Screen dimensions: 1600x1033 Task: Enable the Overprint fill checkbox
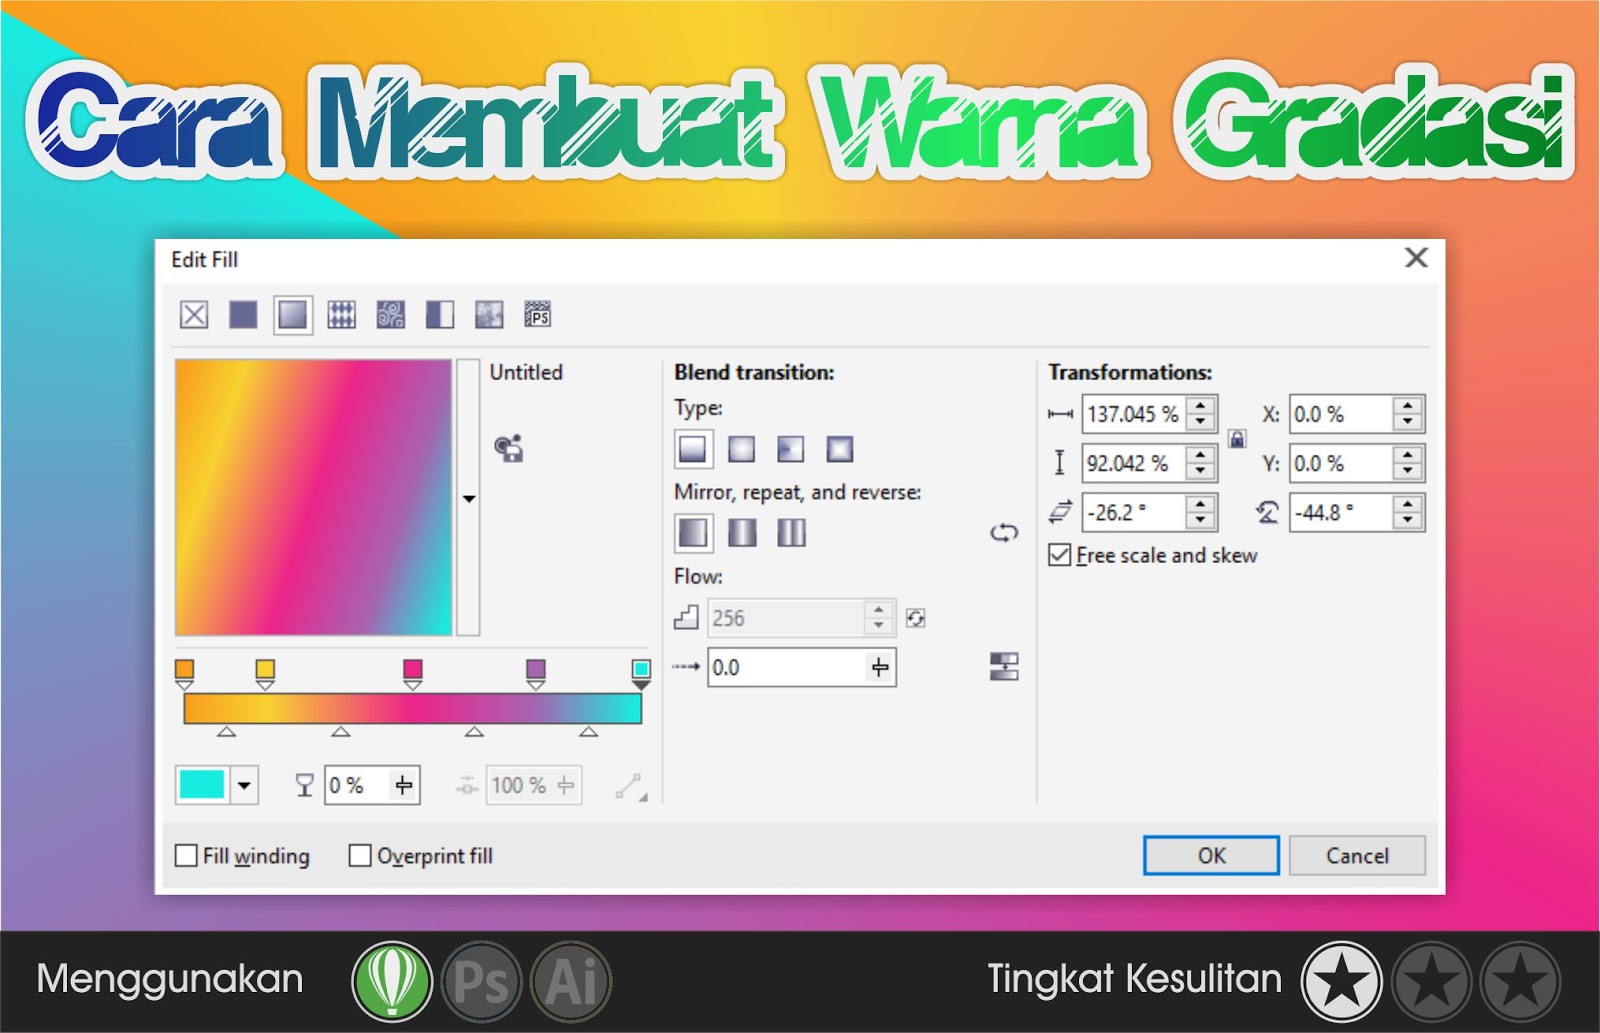pyautogui.click(x=360, y=856)
